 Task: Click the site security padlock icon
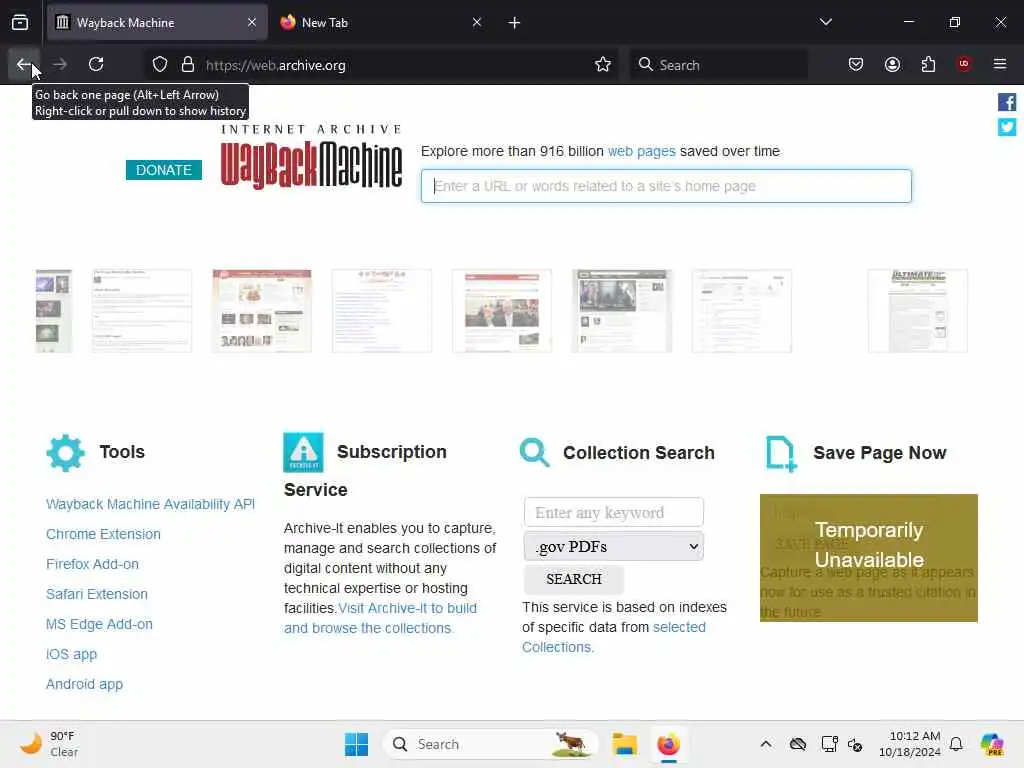[188, 65]
